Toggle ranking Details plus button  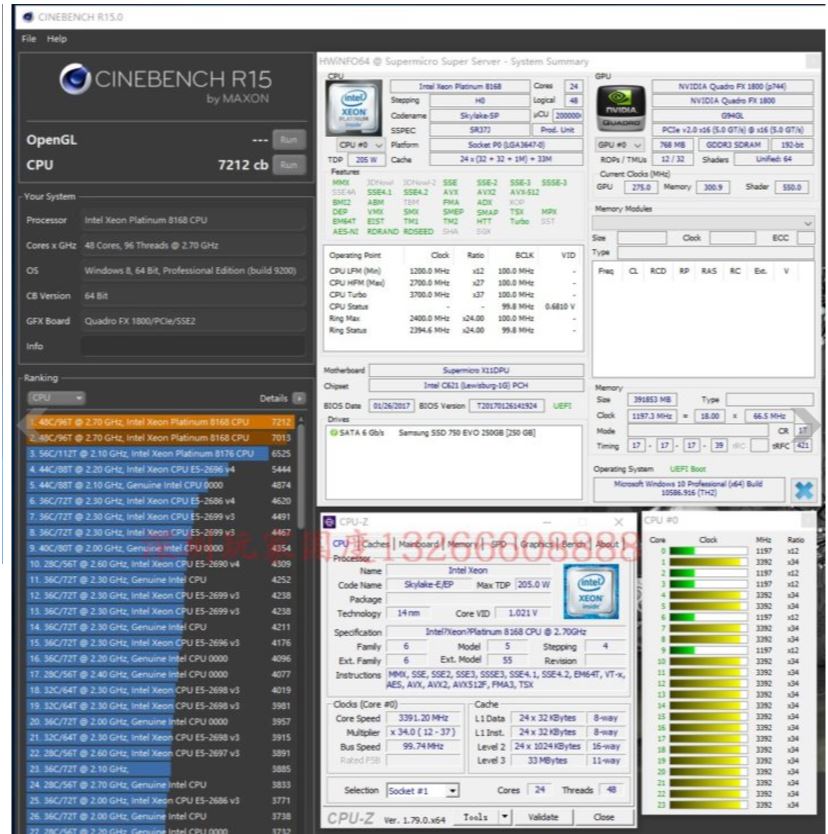(x=299, y=398)
